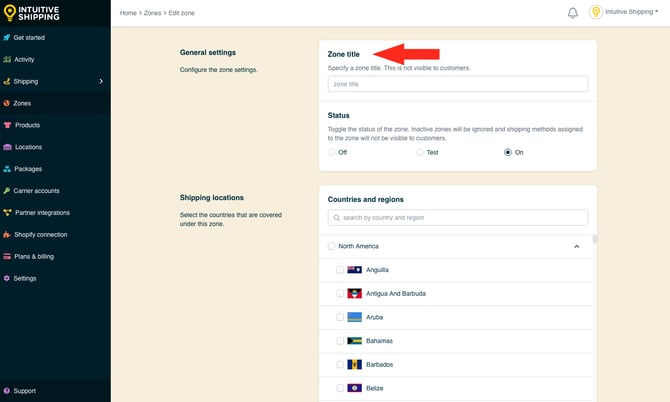Select the Off status radio button
670x402 pixels.
point(332,152)
